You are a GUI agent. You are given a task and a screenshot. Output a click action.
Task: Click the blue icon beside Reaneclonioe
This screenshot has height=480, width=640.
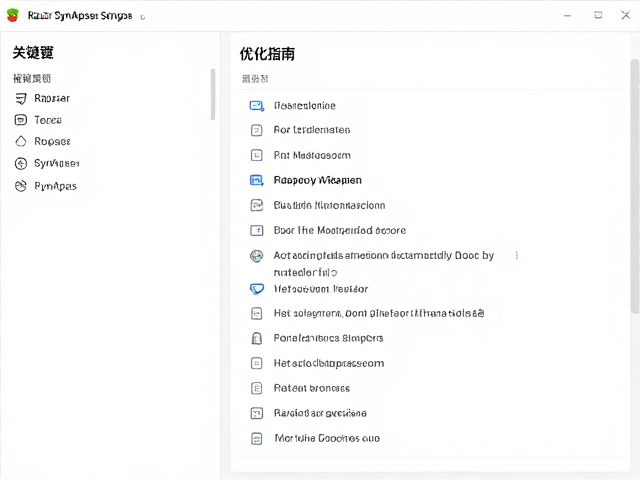point(257,106)
